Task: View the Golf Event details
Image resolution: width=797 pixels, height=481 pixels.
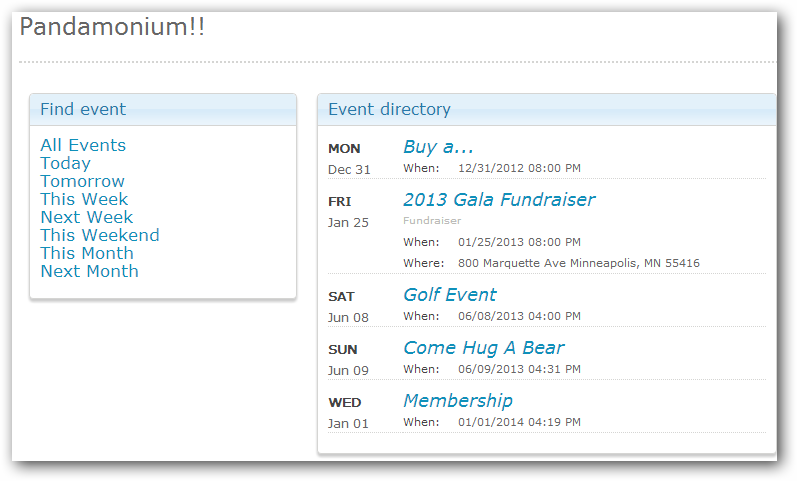Action: click(449, 295)
